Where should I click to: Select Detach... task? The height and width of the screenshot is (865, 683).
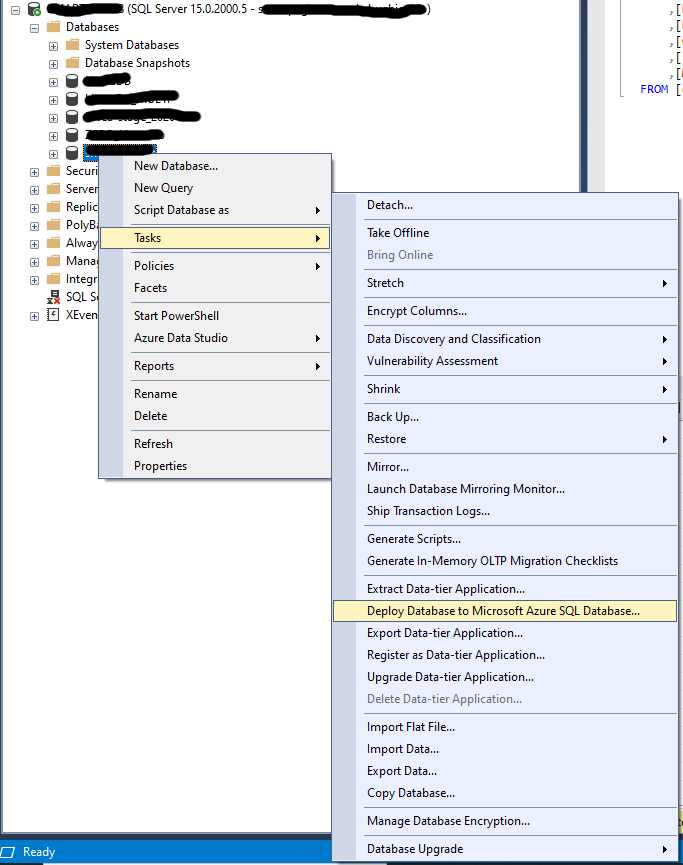[505, 205]
